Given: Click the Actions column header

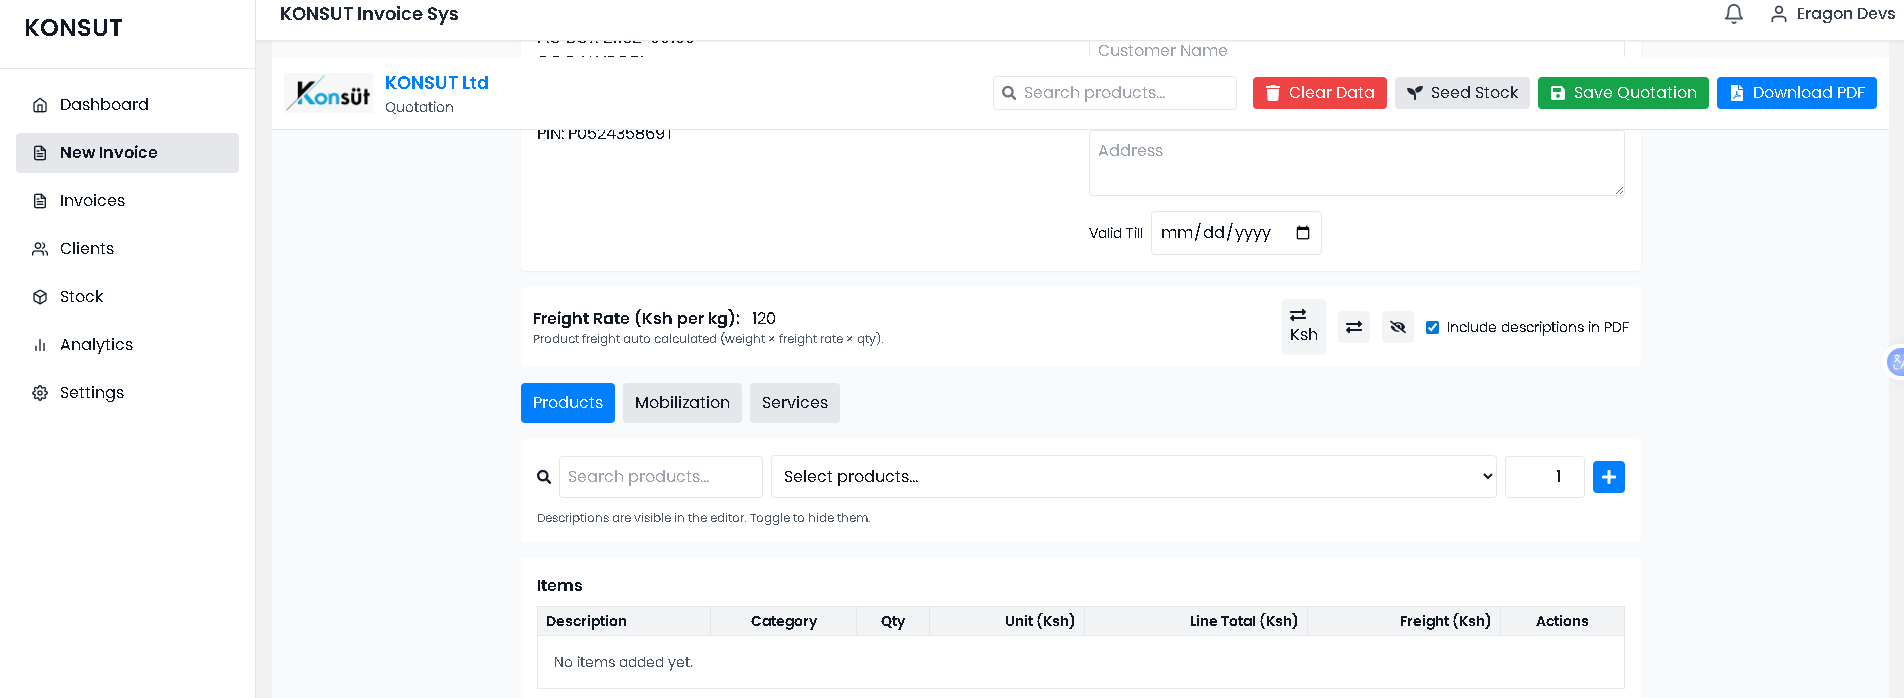Looking at the screenshot, I should tap(1562, 621).
